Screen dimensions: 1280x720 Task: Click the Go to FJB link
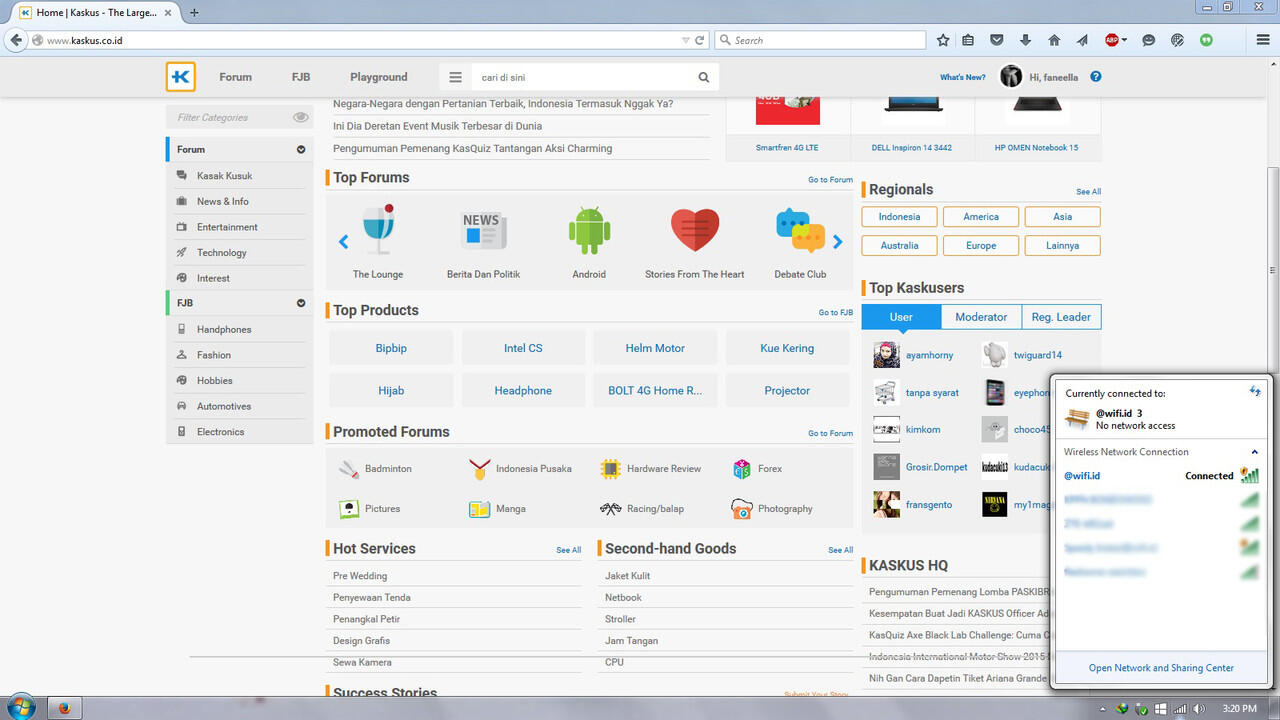point(836,313)
